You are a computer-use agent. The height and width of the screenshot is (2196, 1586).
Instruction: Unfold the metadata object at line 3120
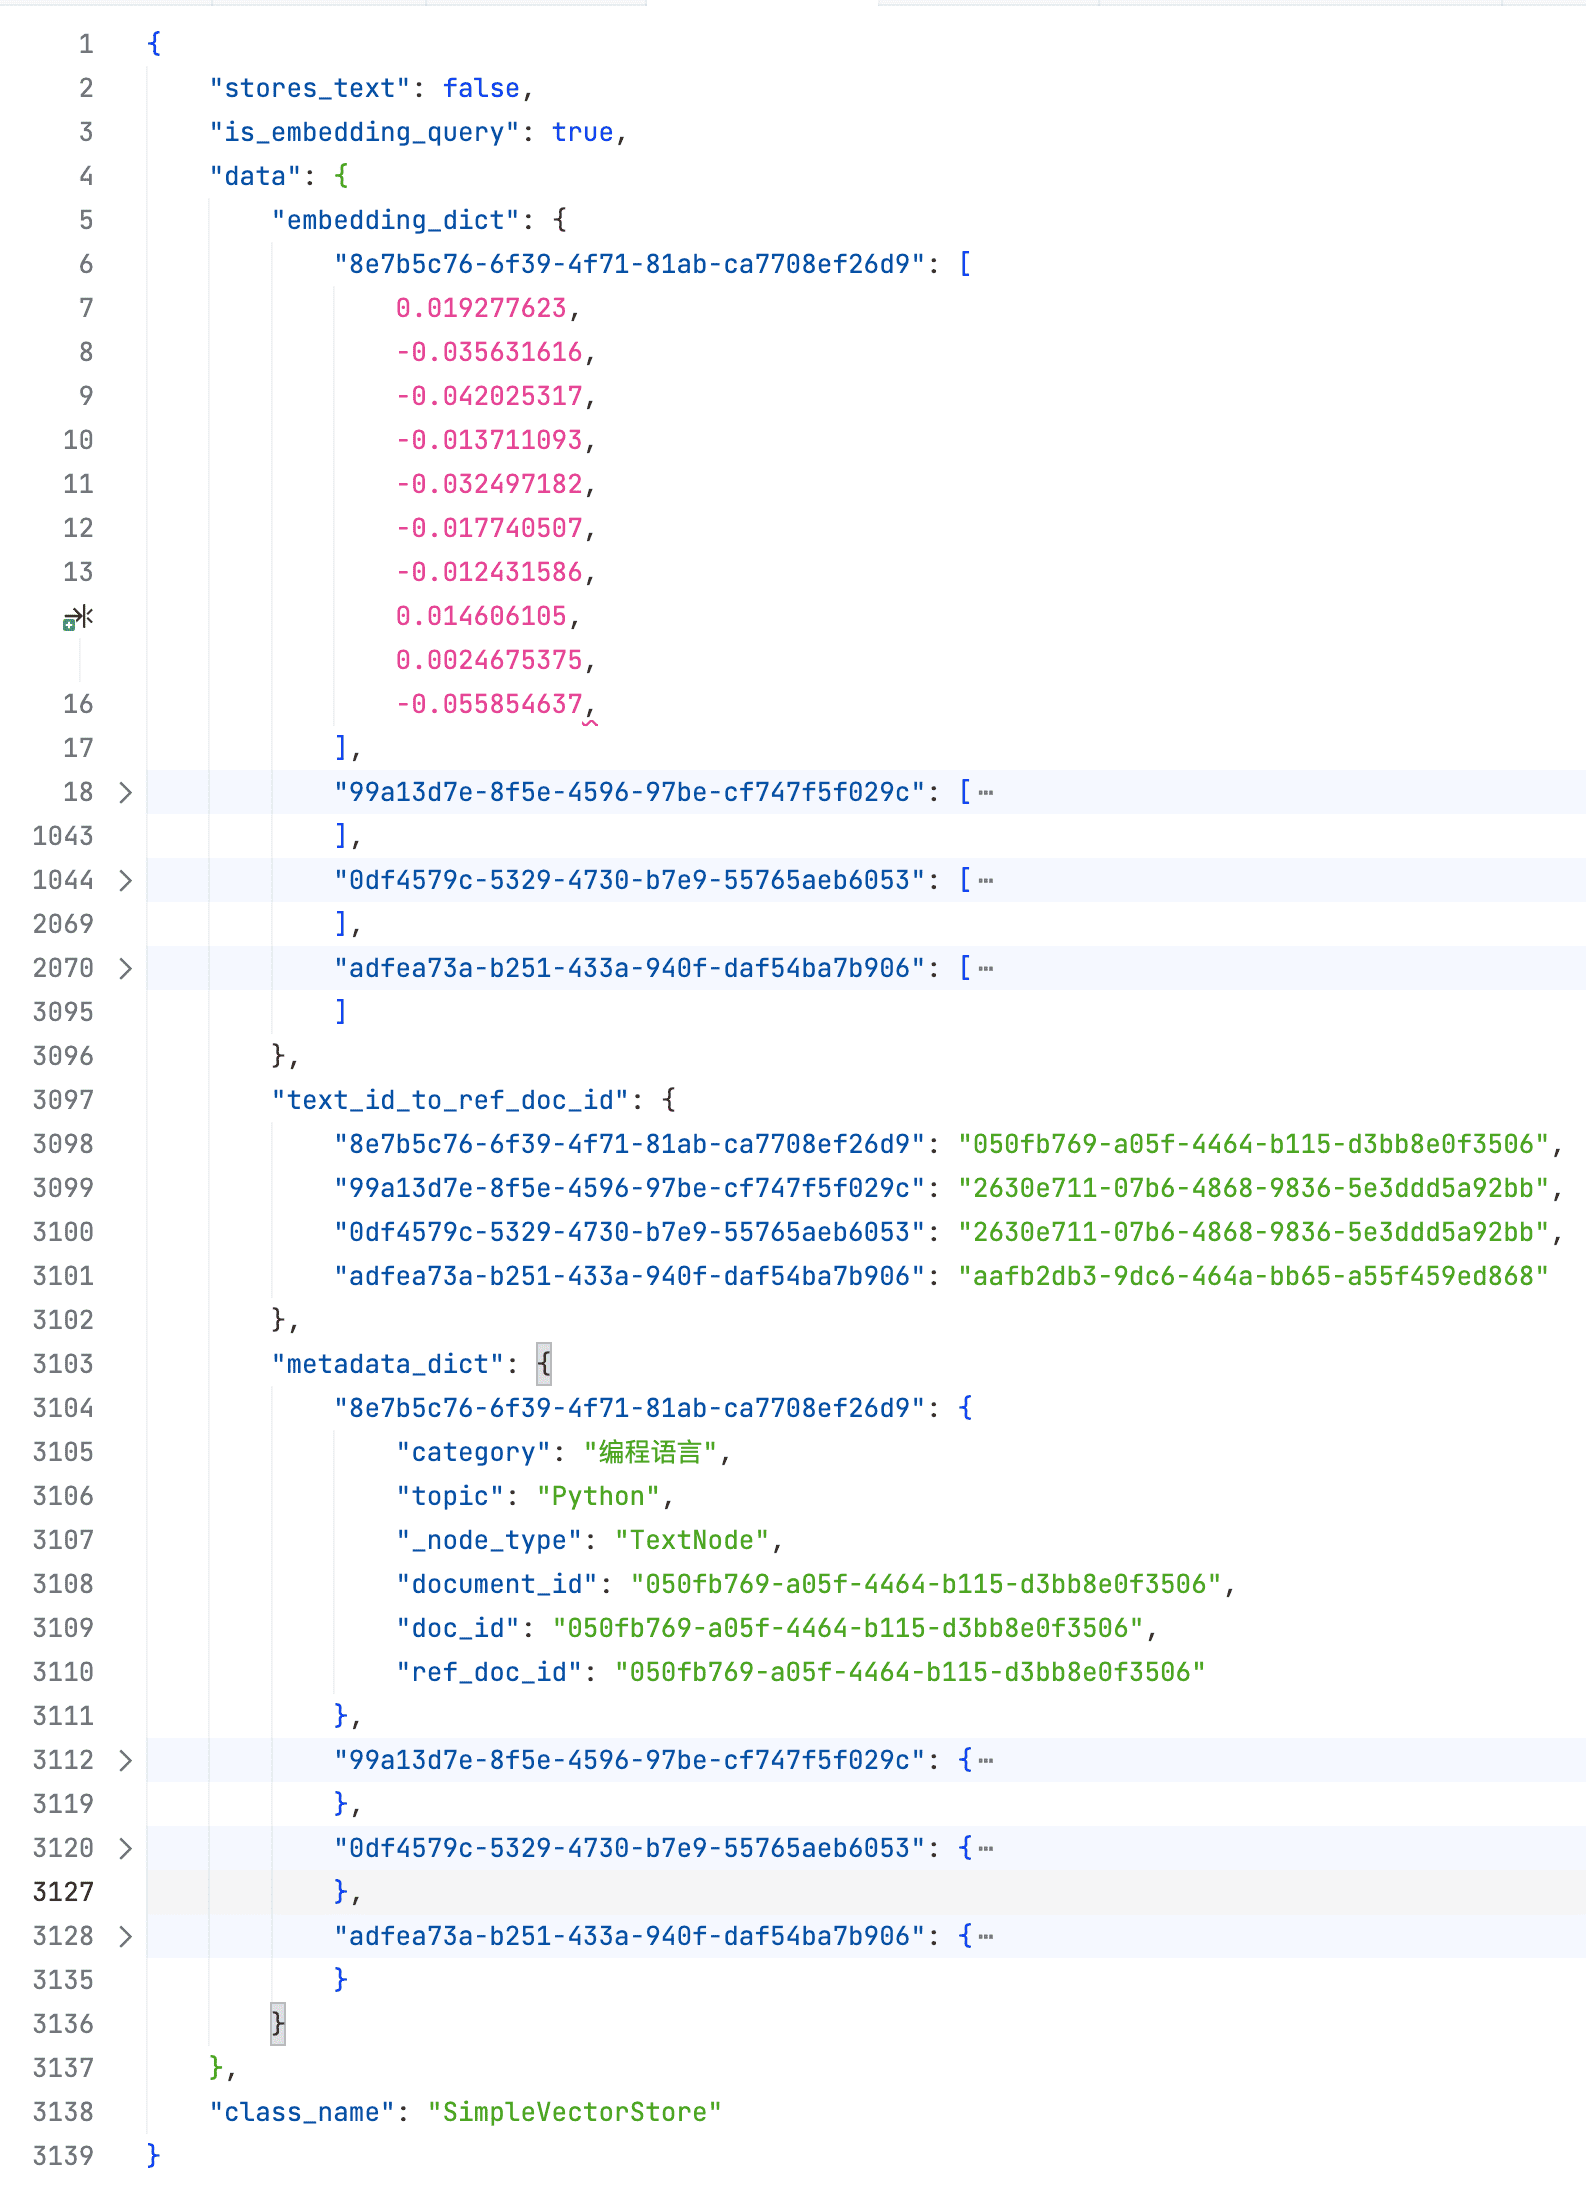125,1849
